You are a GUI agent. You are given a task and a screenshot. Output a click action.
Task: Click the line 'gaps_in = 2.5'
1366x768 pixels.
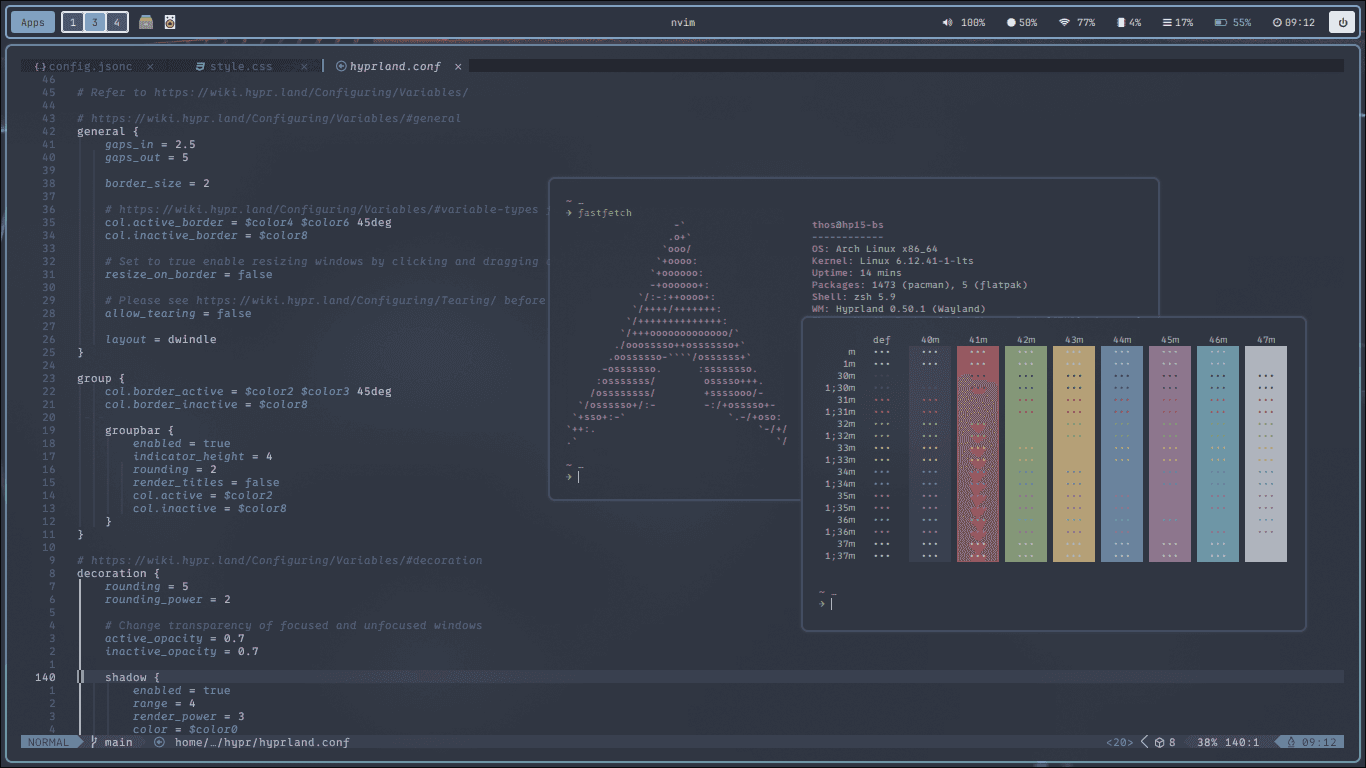coord(150,144)
